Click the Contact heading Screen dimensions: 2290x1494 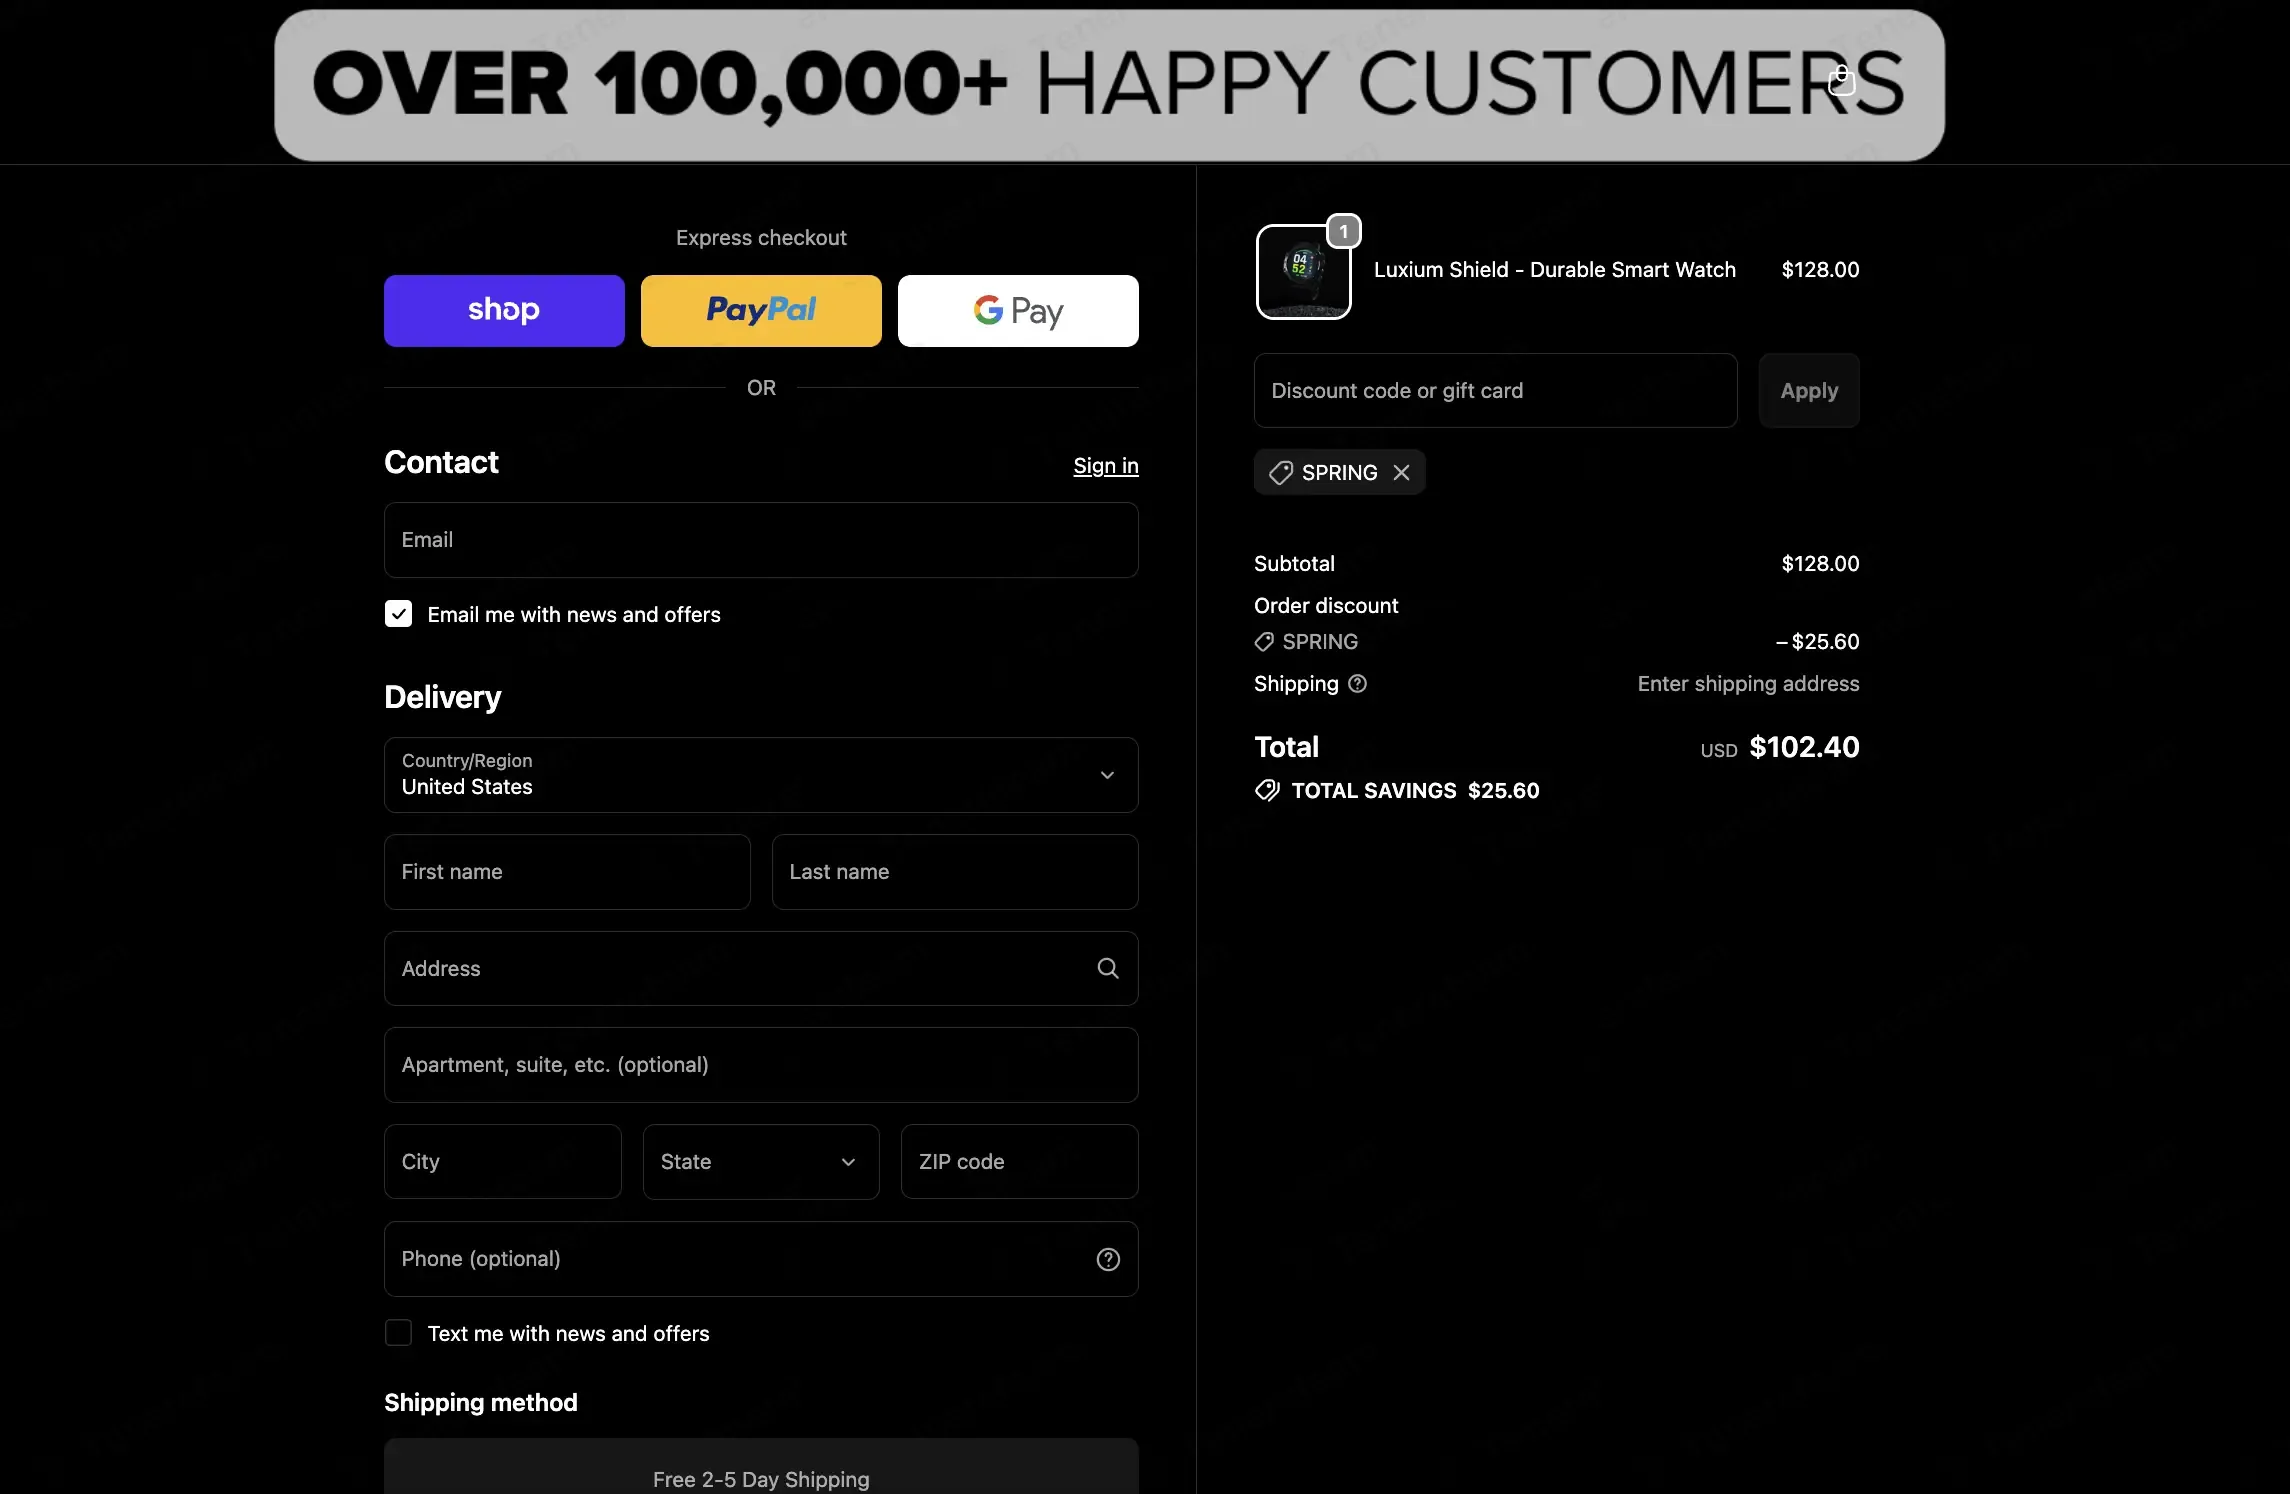[x=441, y=462]
